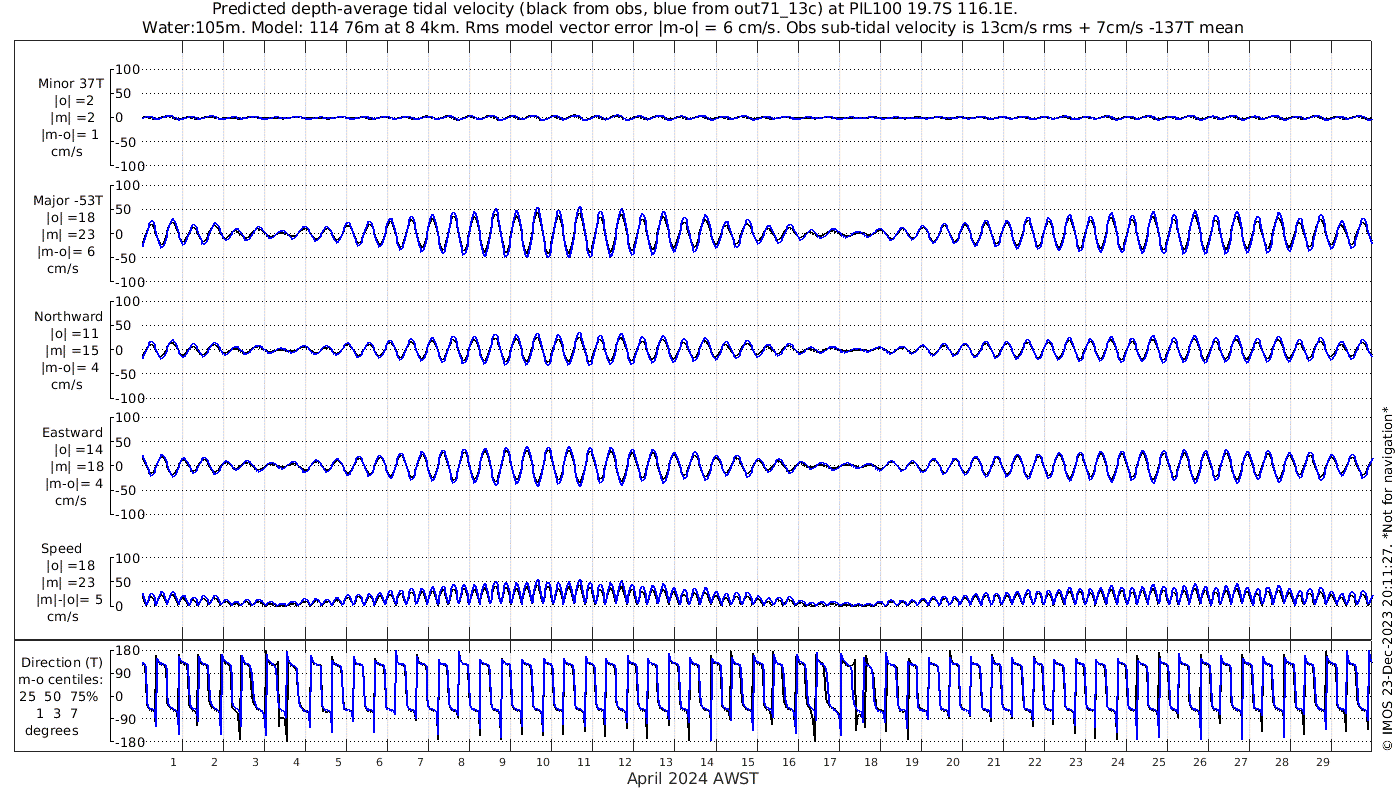The image size is (1400, 800).
Task: Click date tick '28' on the x-axis
Action: [x=1281, y=762]
